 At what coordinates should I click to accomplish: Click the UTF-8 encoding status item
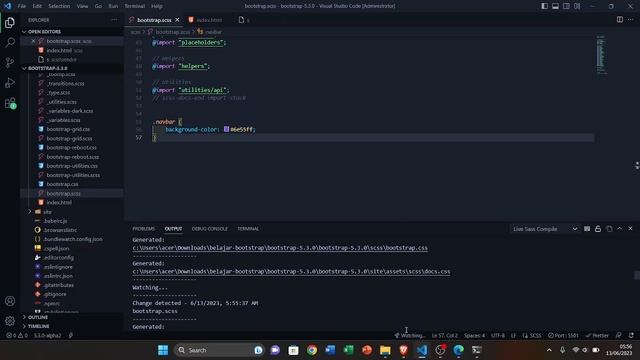pos(498,335)
